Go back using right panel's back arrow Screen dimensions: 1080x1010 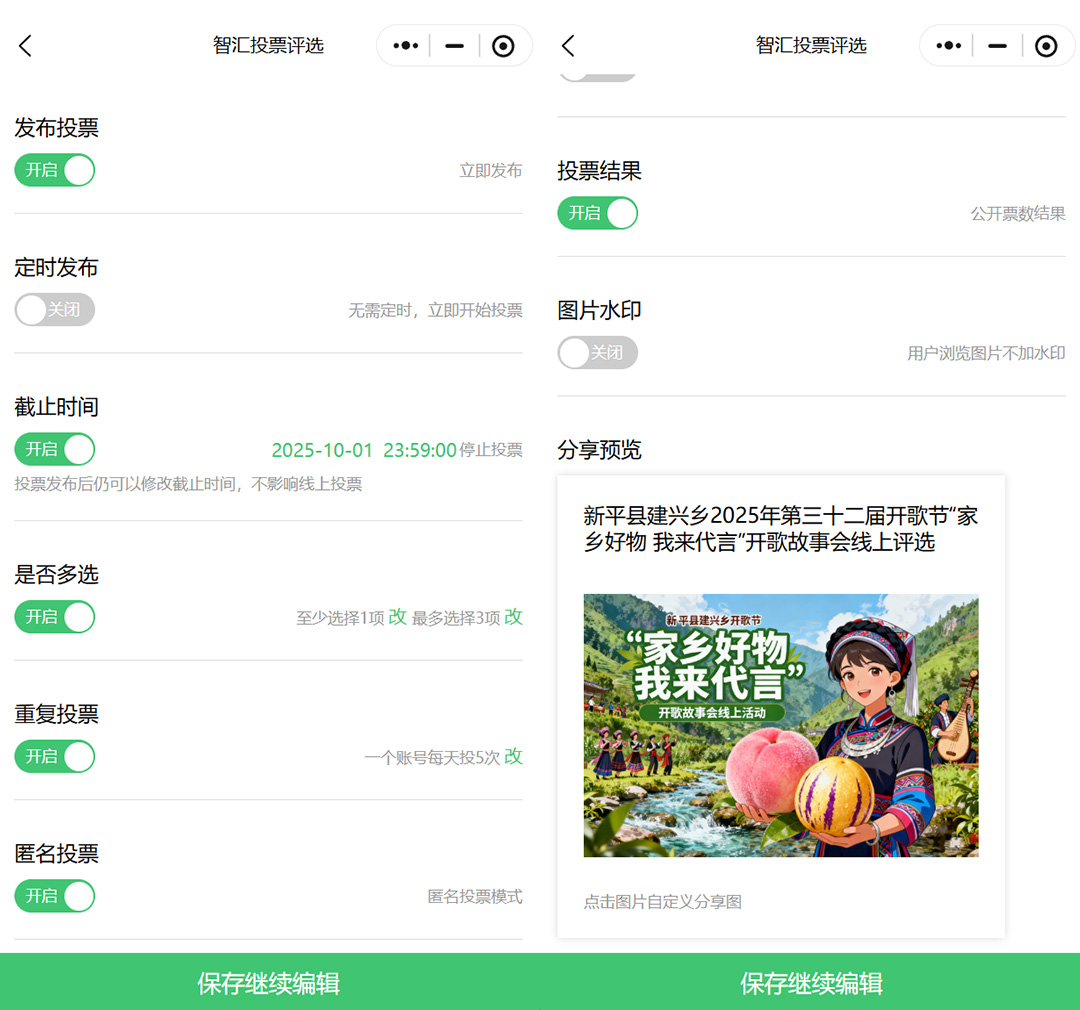(x=568, y=46)
